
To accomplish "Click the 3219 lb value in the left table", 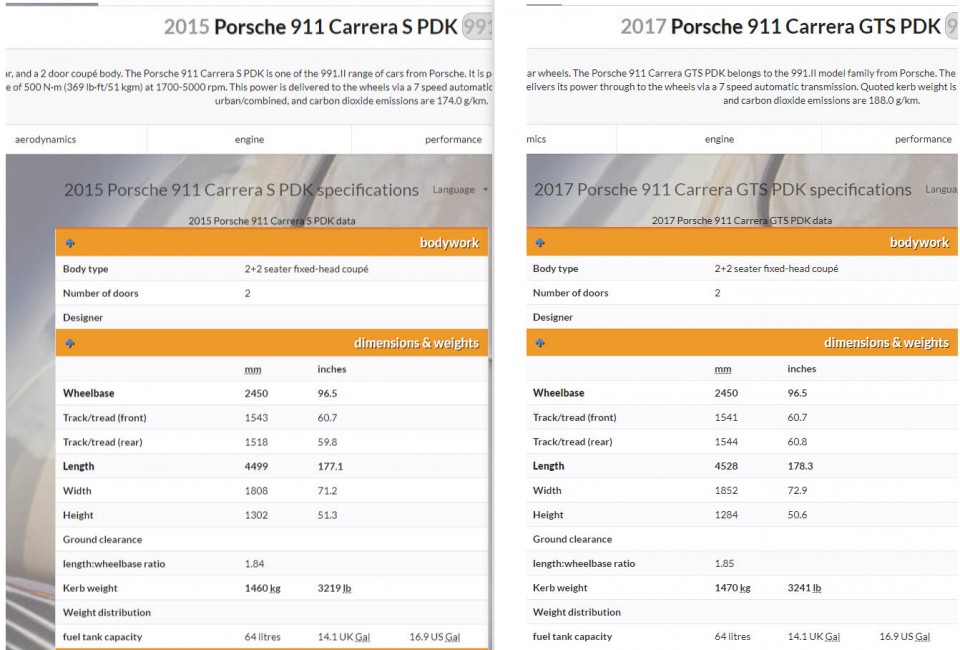I will coord(334,588).
